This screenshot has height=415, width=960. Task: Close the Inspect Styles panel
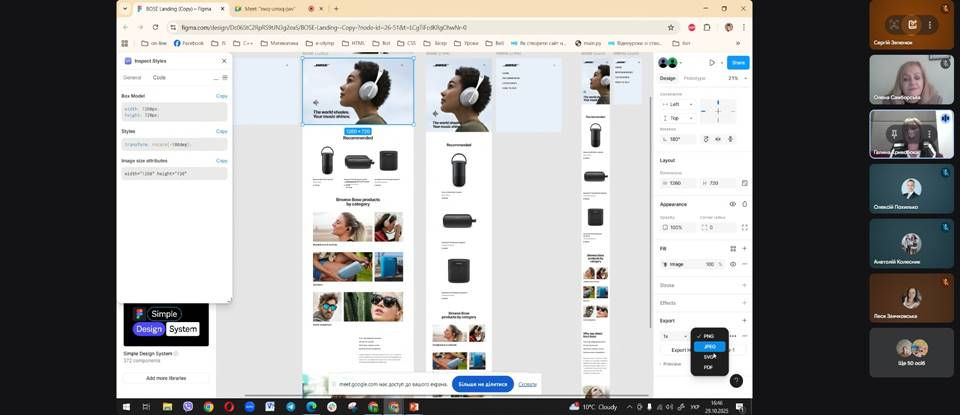(224, 61)
